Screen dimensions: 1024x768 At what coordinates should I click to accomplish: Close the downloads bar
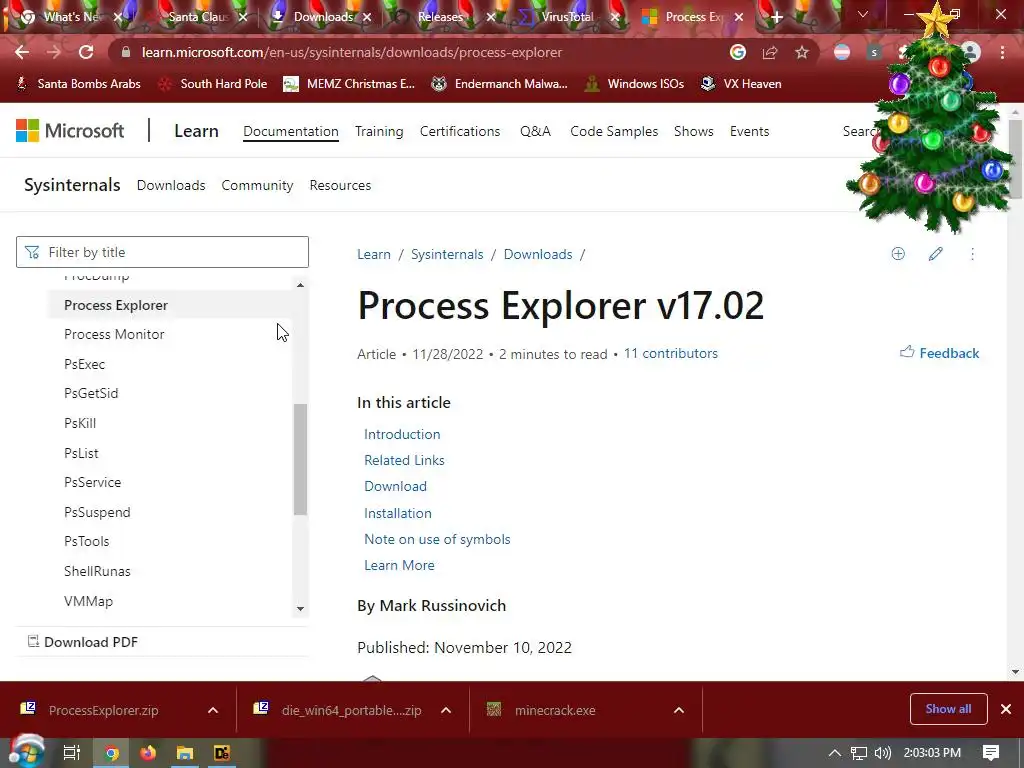click(1006, 709)
